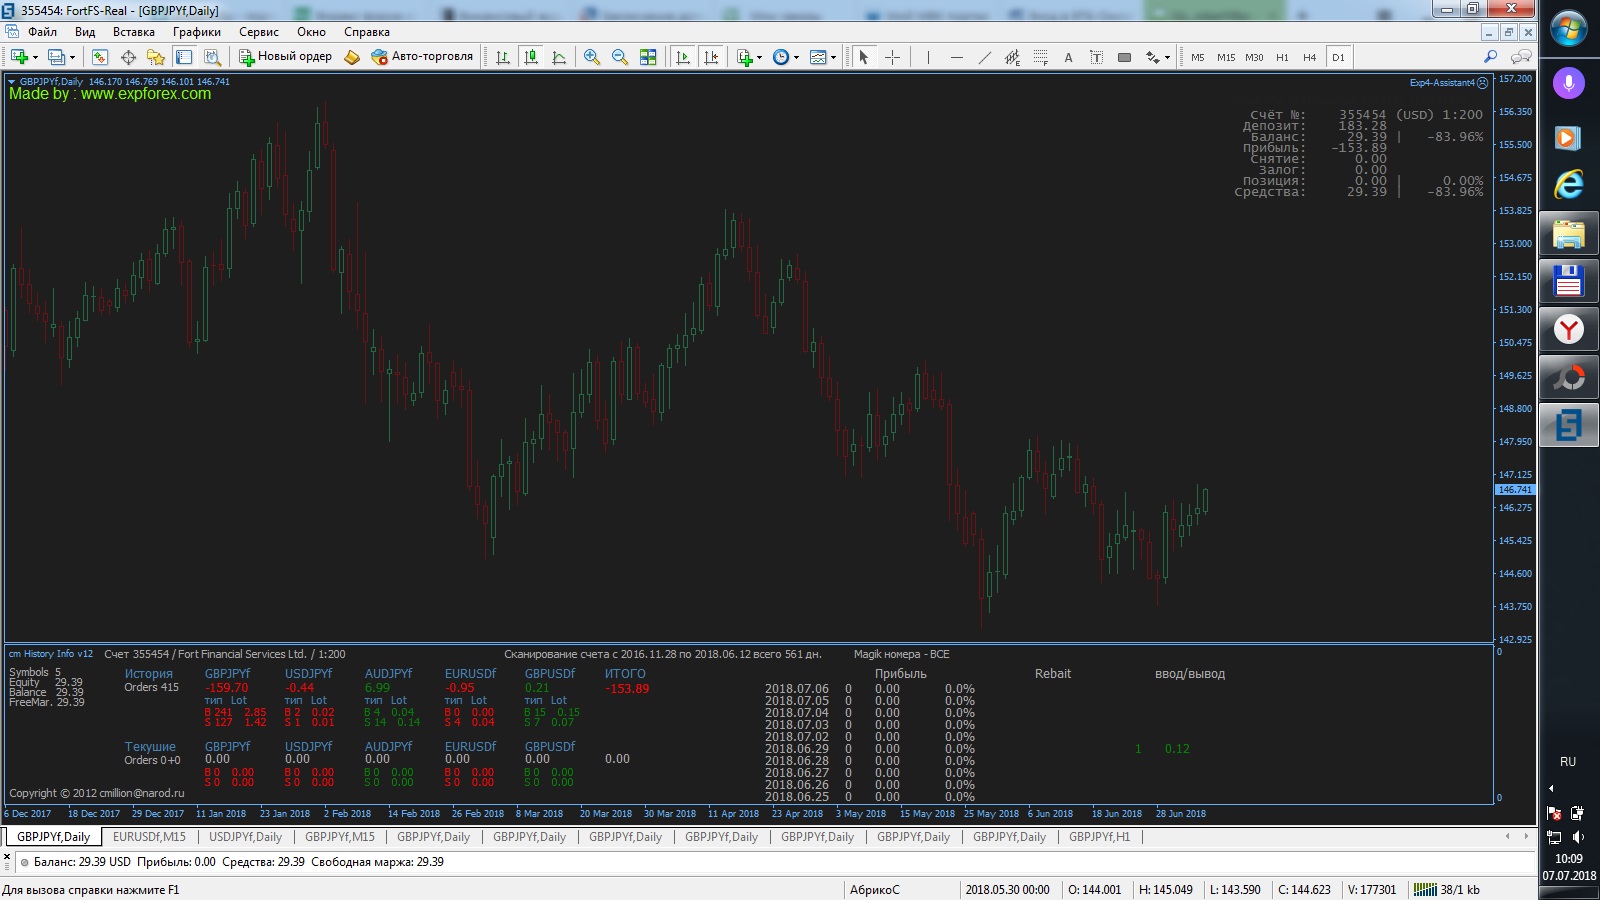Screen dimensions: 1600x900
Task: Enable crosshair cursor mode
Action: coord(893,57)
